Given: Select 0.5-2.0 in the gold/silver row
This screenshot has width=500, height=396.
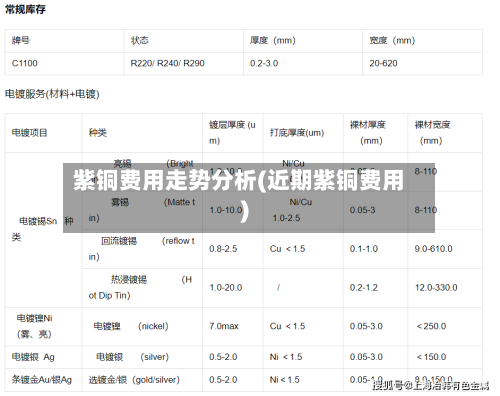Looking at the screenshot, I should click(x=223, y=380).
